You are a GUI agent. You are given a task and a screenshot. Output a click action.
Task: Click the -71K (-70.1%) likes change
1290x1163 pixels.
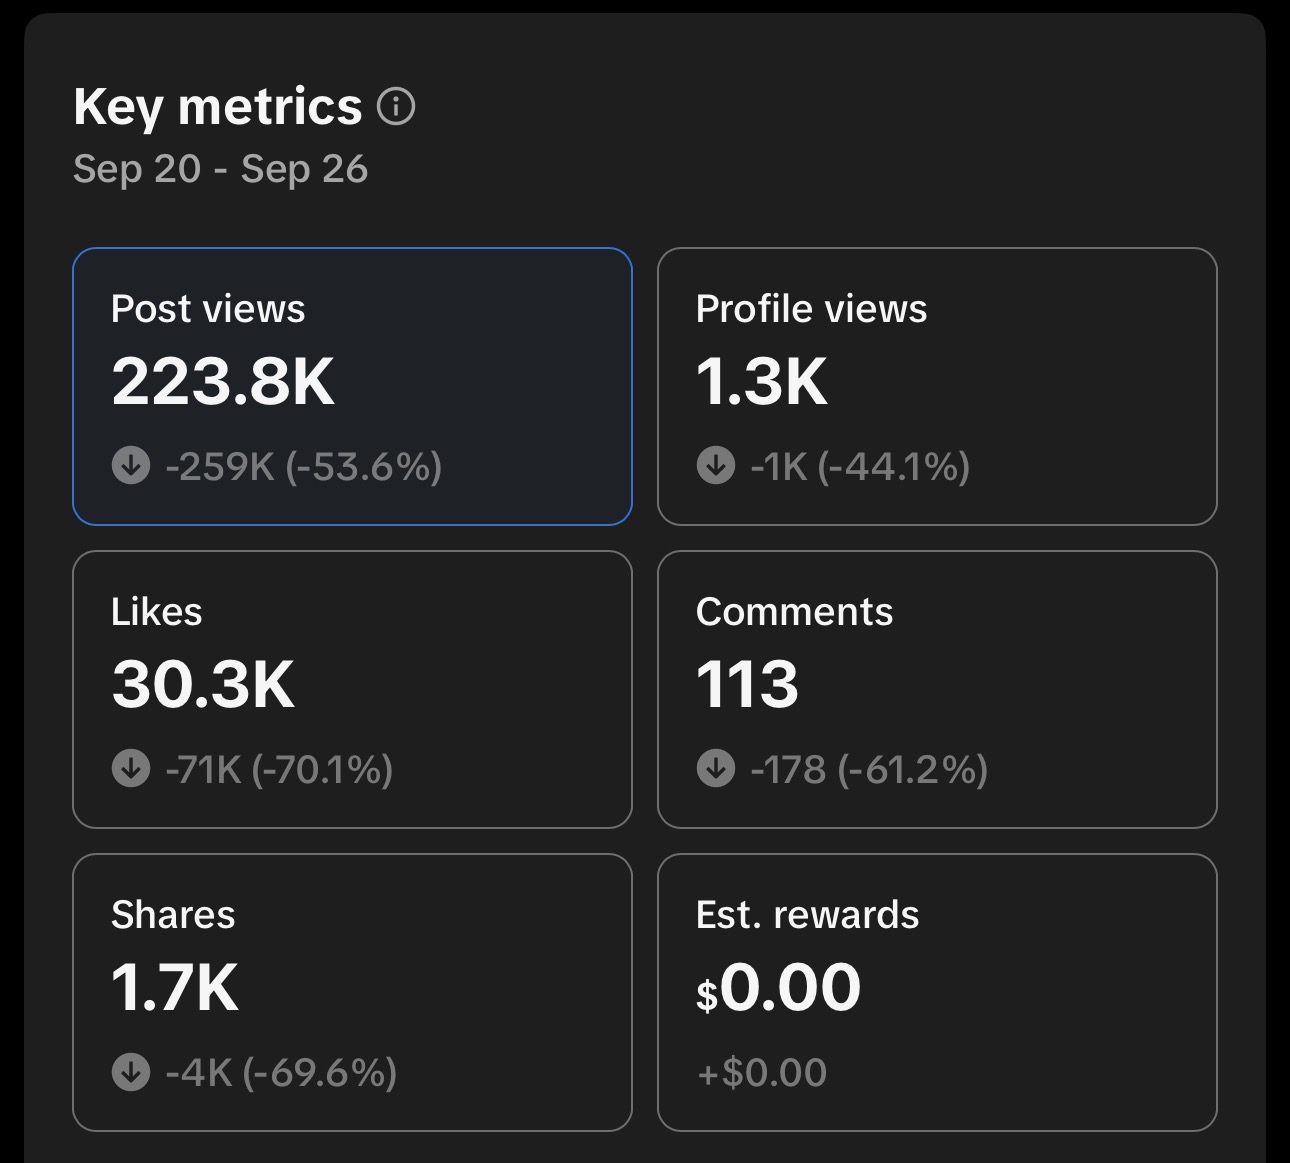(x=279, y=769)
